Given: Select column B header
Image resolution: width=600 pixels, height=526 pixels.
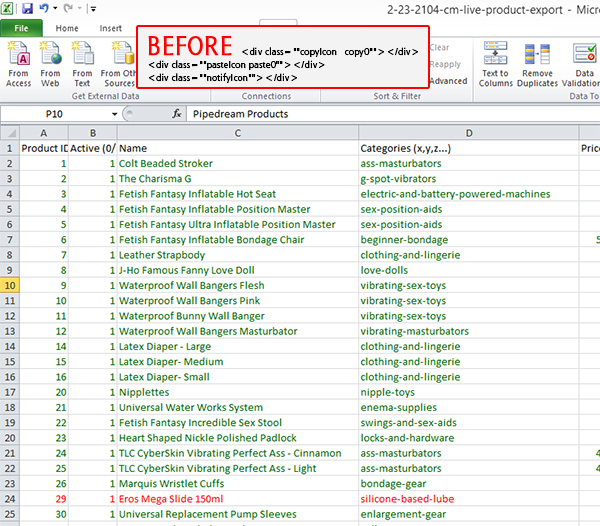Looking at the screenshot, I should (93, 133).
